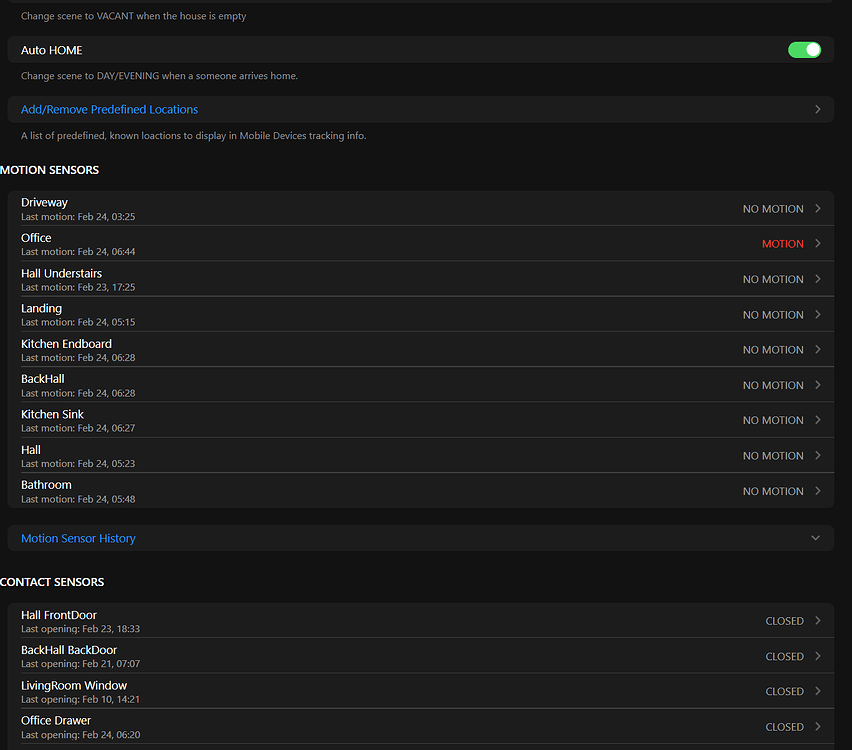Open the Motion Sensor History link
Image resolution: width=852 pixels, height=750 pixels.
tap(78, 537)
